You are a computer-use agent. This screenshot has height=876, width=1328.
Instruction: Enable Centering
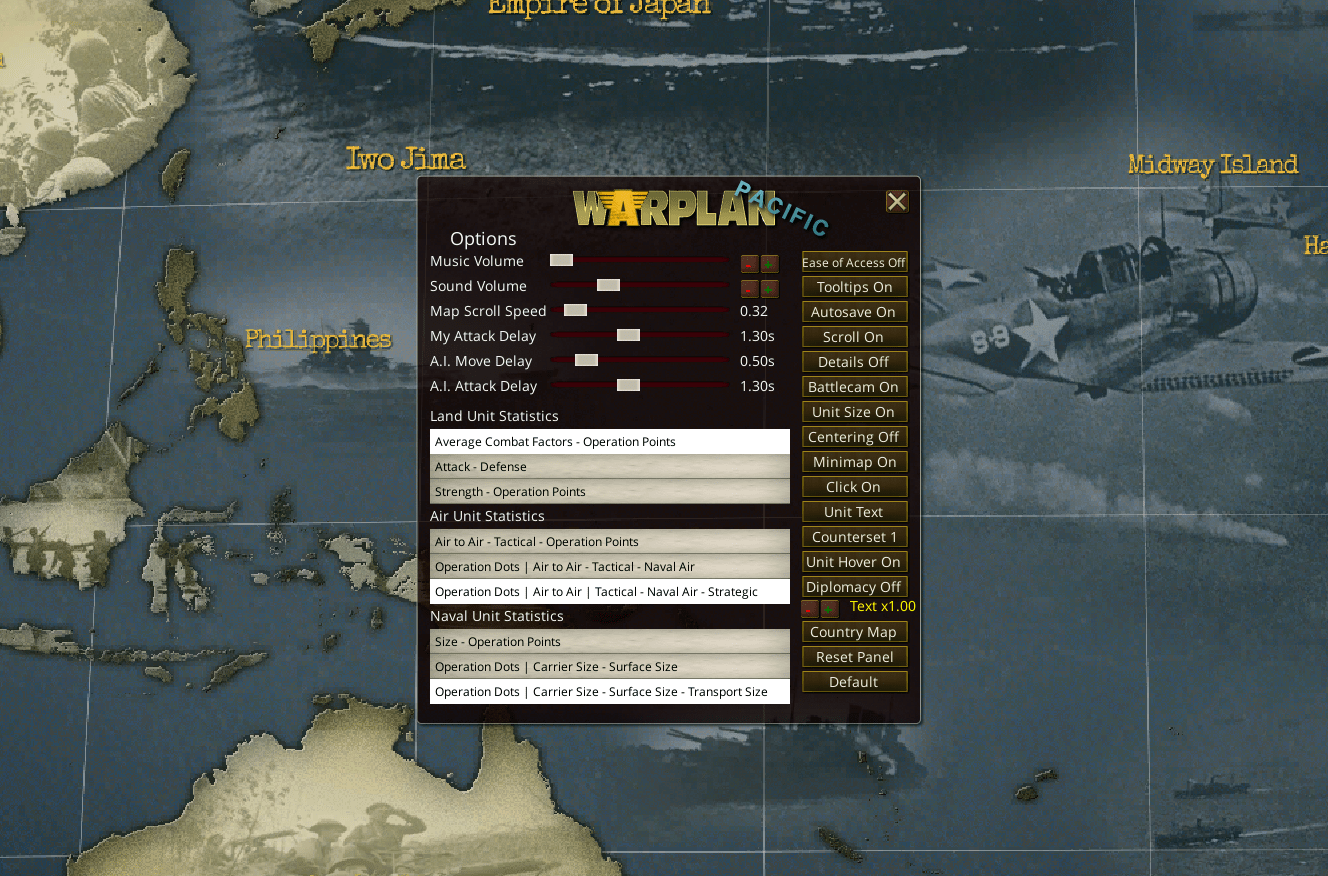pyautogui.click(x=854, y=437)
